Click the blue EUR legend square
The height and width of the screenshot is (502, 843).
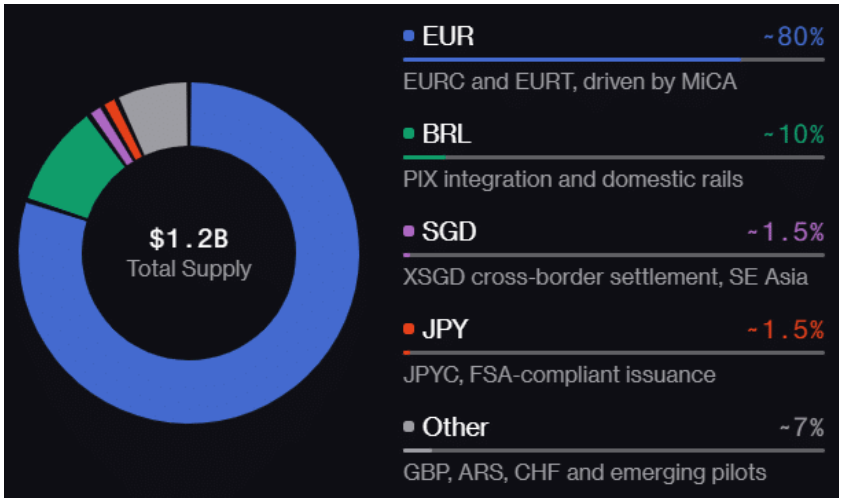pyautogui.click(x=408, y=37)
